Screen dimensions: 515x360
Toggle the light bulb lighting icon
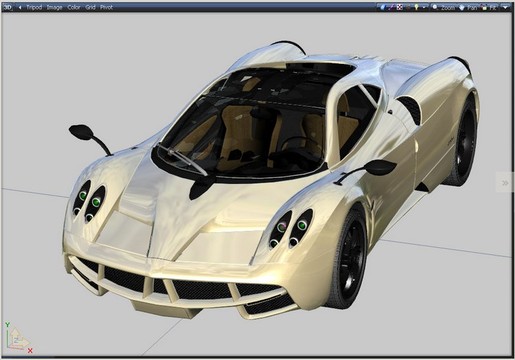pyautogui.click(x=416, y=7)
